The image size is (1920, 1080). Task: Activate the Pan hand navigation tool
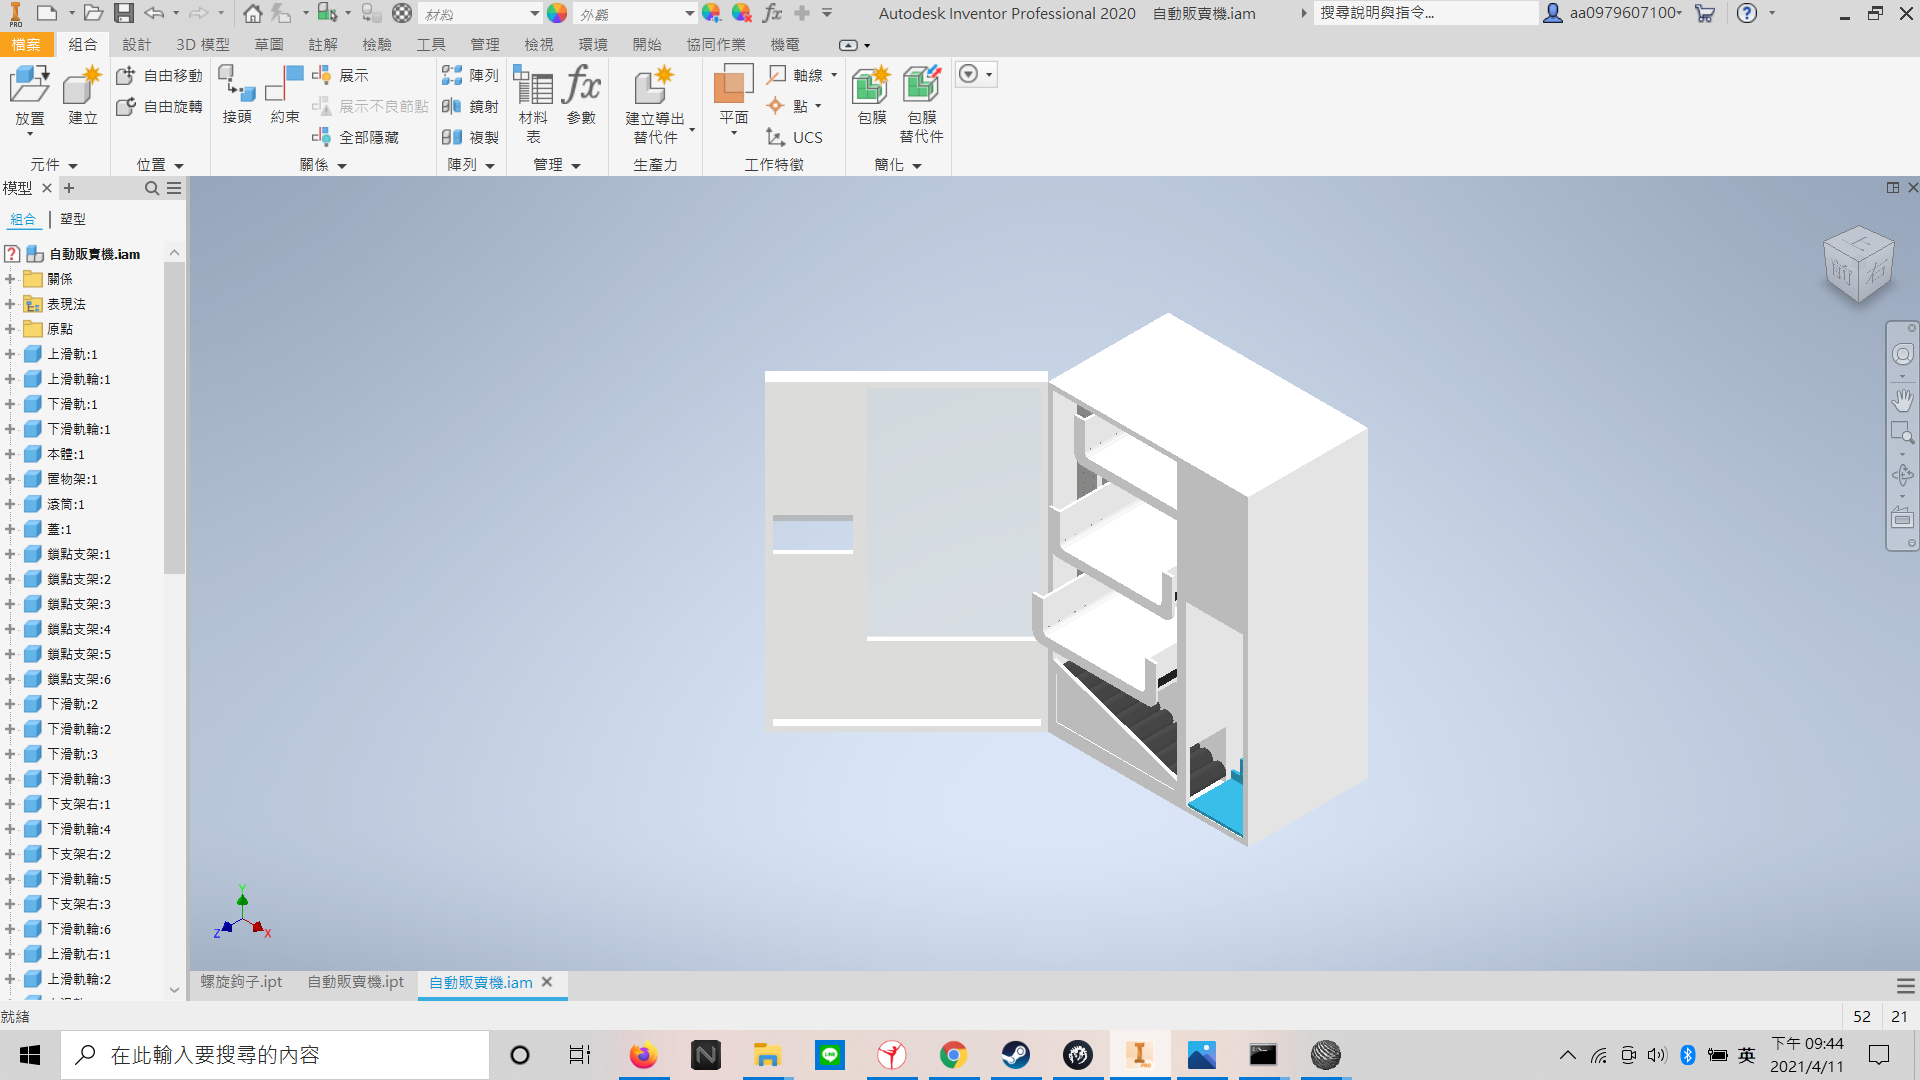pos(1902,400)
